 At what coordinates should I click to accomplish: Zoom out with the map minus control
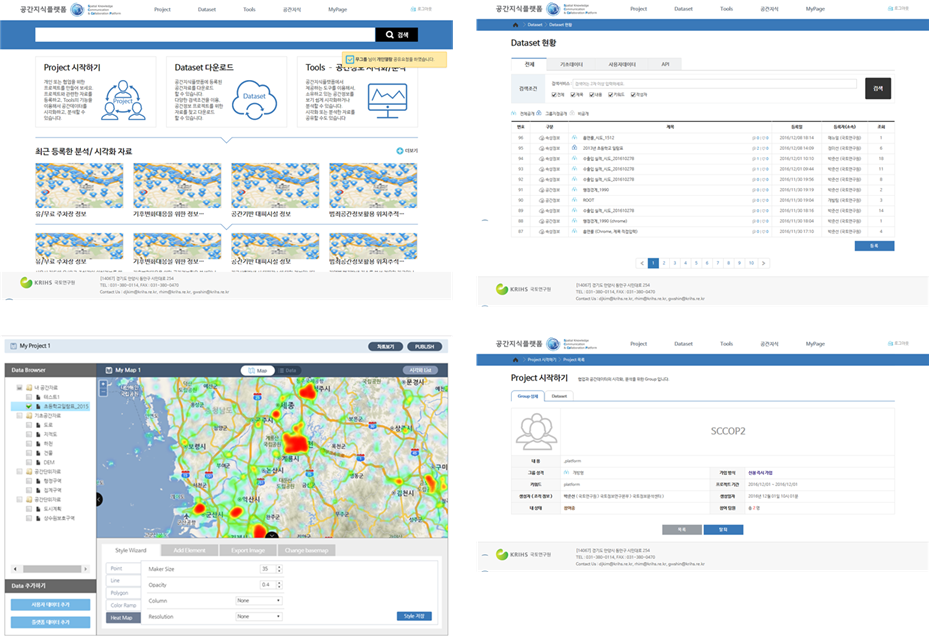[x=103, y=392]
